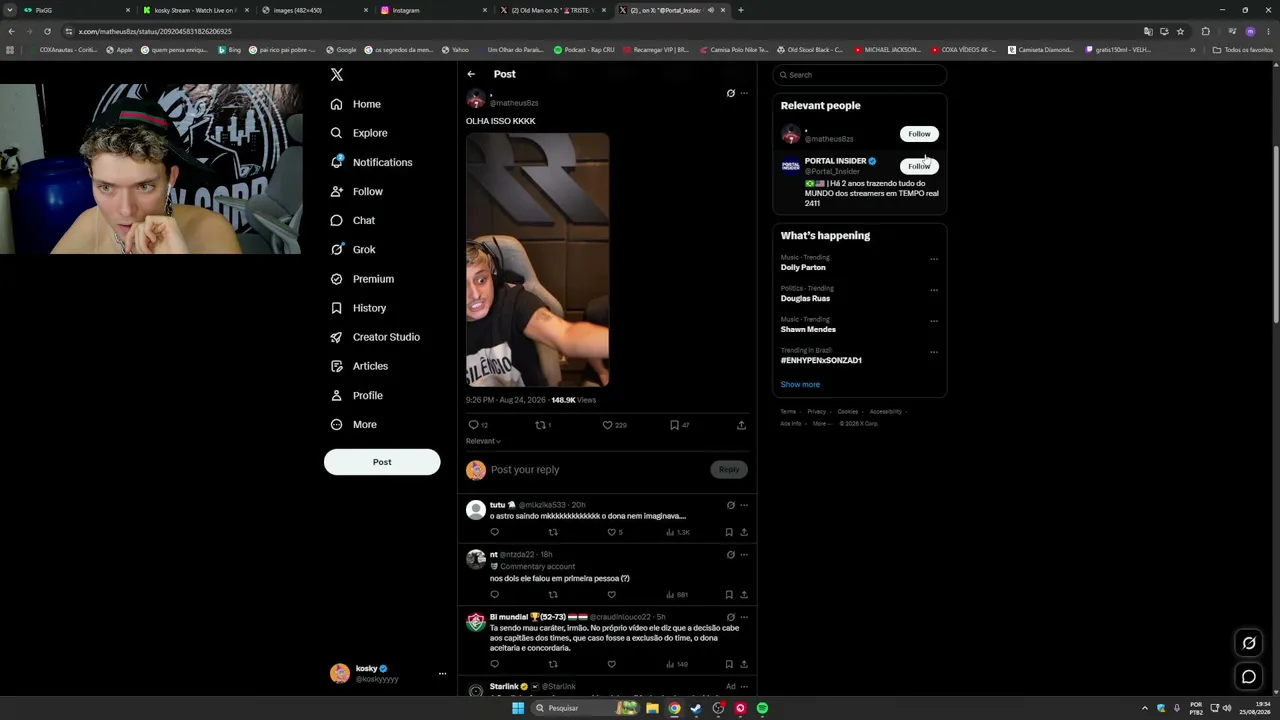The image size is (1280, 720).
Task: Open a new browser tab
Action: 740,10
